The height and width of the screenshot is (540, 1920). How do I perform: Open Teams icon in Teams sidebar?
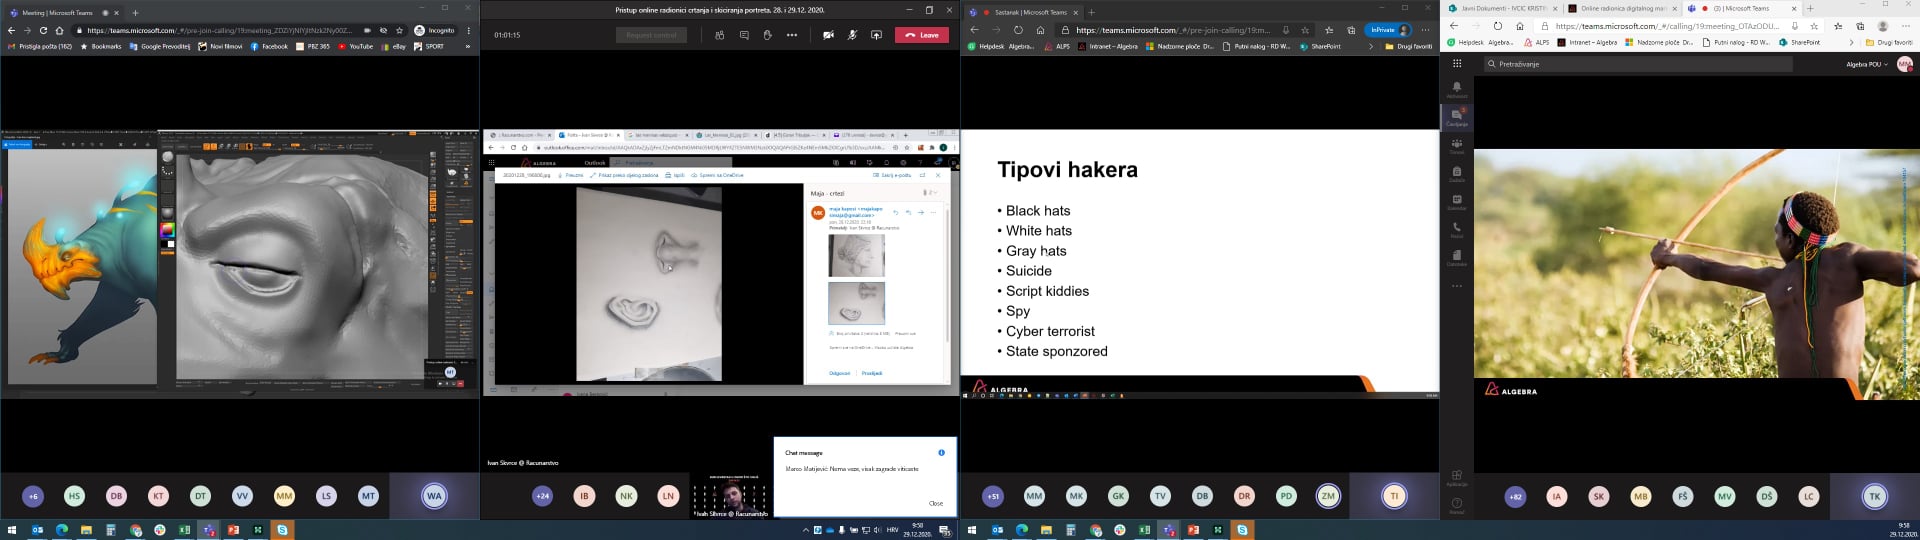tap(1456, 145)
